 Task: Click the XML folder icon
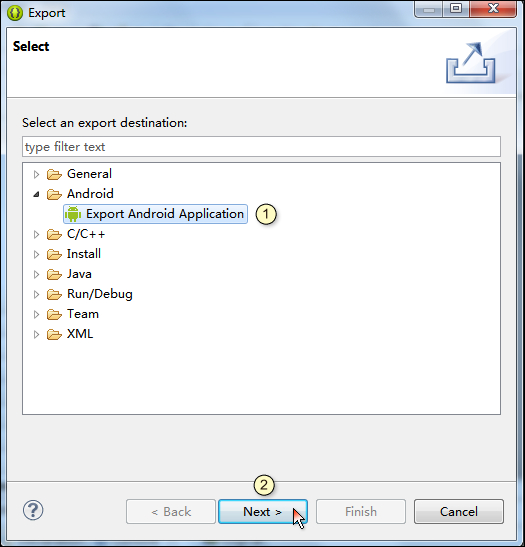point(54,334)
